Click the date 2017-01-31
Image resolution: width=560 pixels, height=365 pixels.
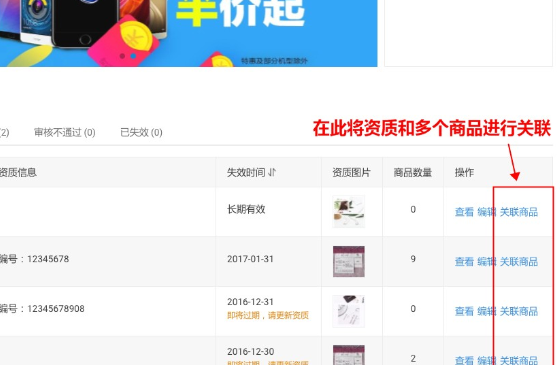[x=250, y=259]
